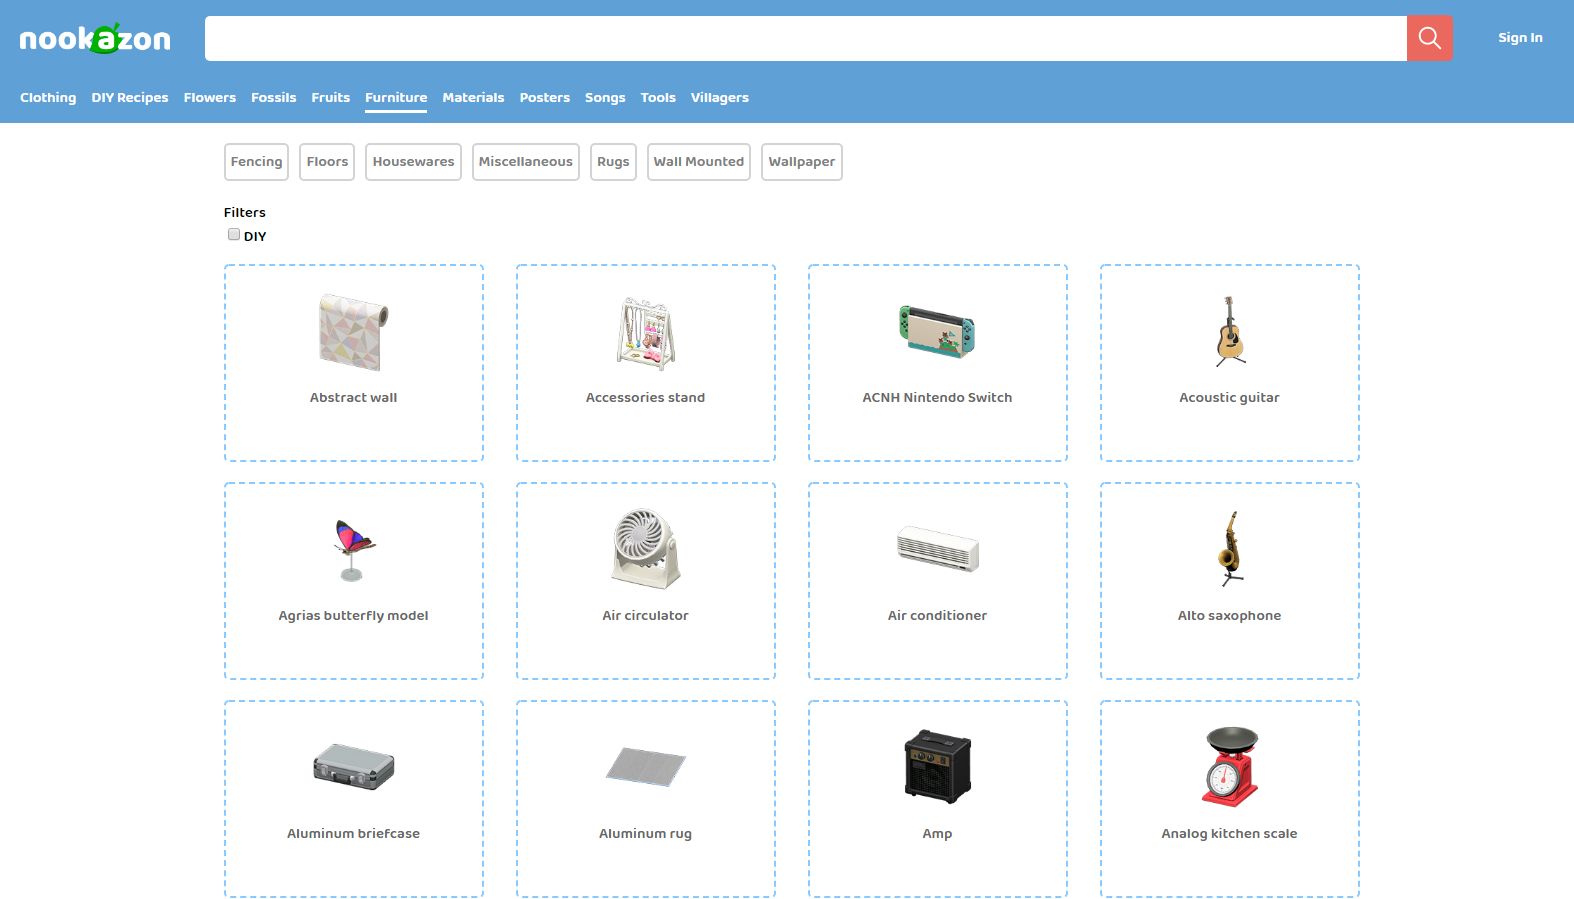
Task: Select the ACNH Nintendo Switch image
Action: pyautogui.click(x=937, y=332)
